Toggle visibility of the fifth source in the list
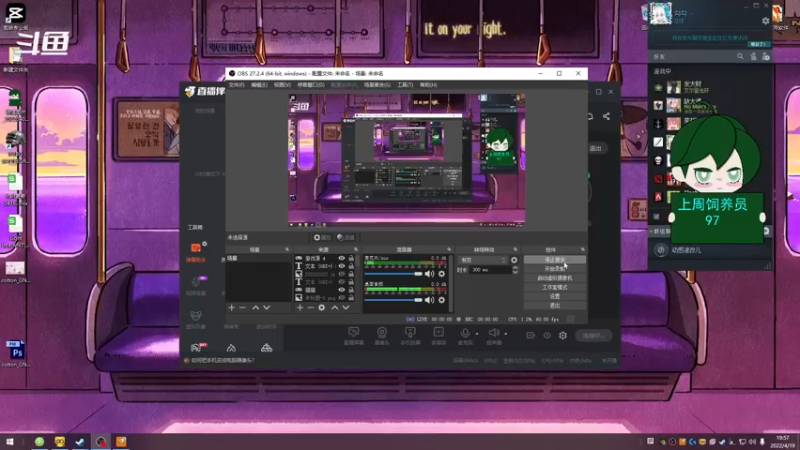Viewport: 800px width, 450px height. [341, 290]
